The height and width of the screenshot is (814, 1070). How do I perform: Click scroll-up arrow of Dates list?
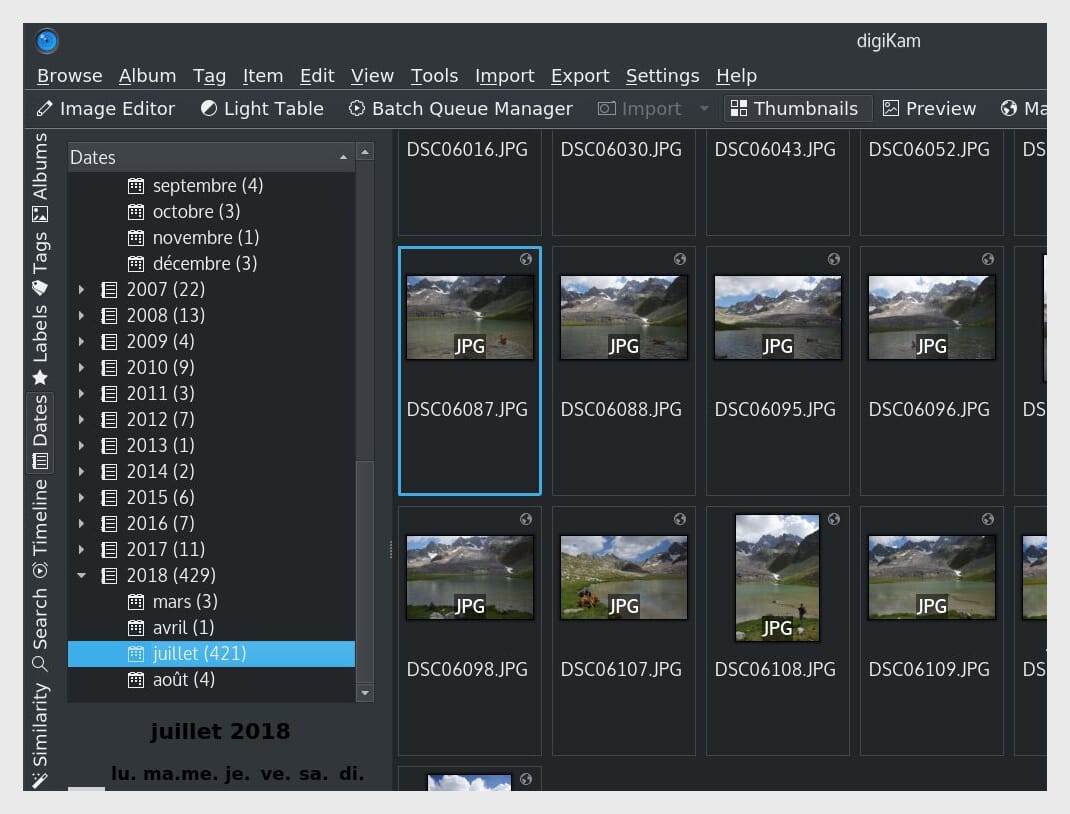click(x=365, y=151)
